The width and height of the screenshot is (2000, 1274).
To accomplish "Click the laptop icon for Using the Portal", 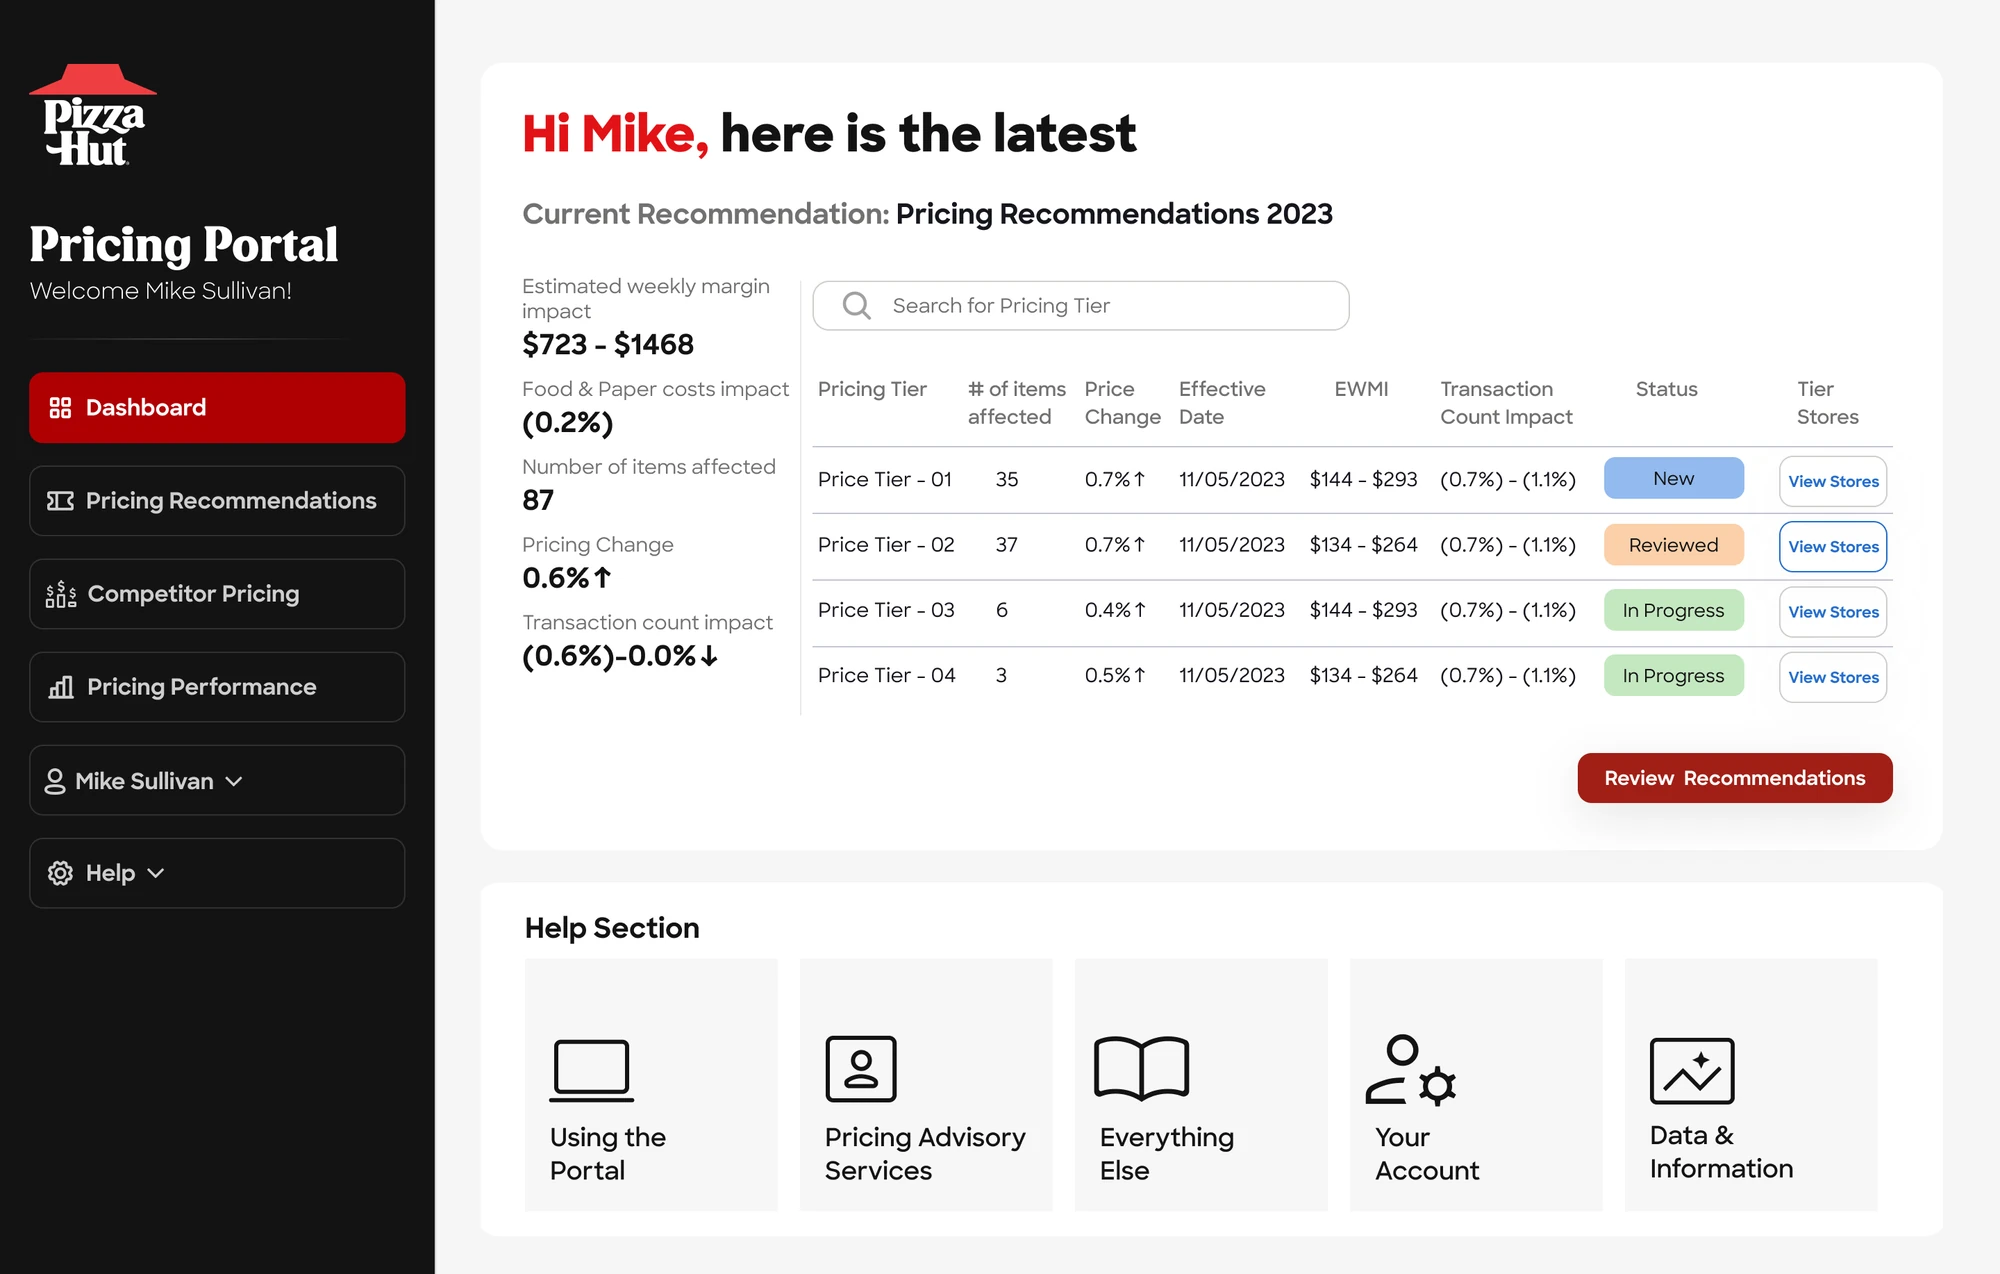I will pos(591,1070).
